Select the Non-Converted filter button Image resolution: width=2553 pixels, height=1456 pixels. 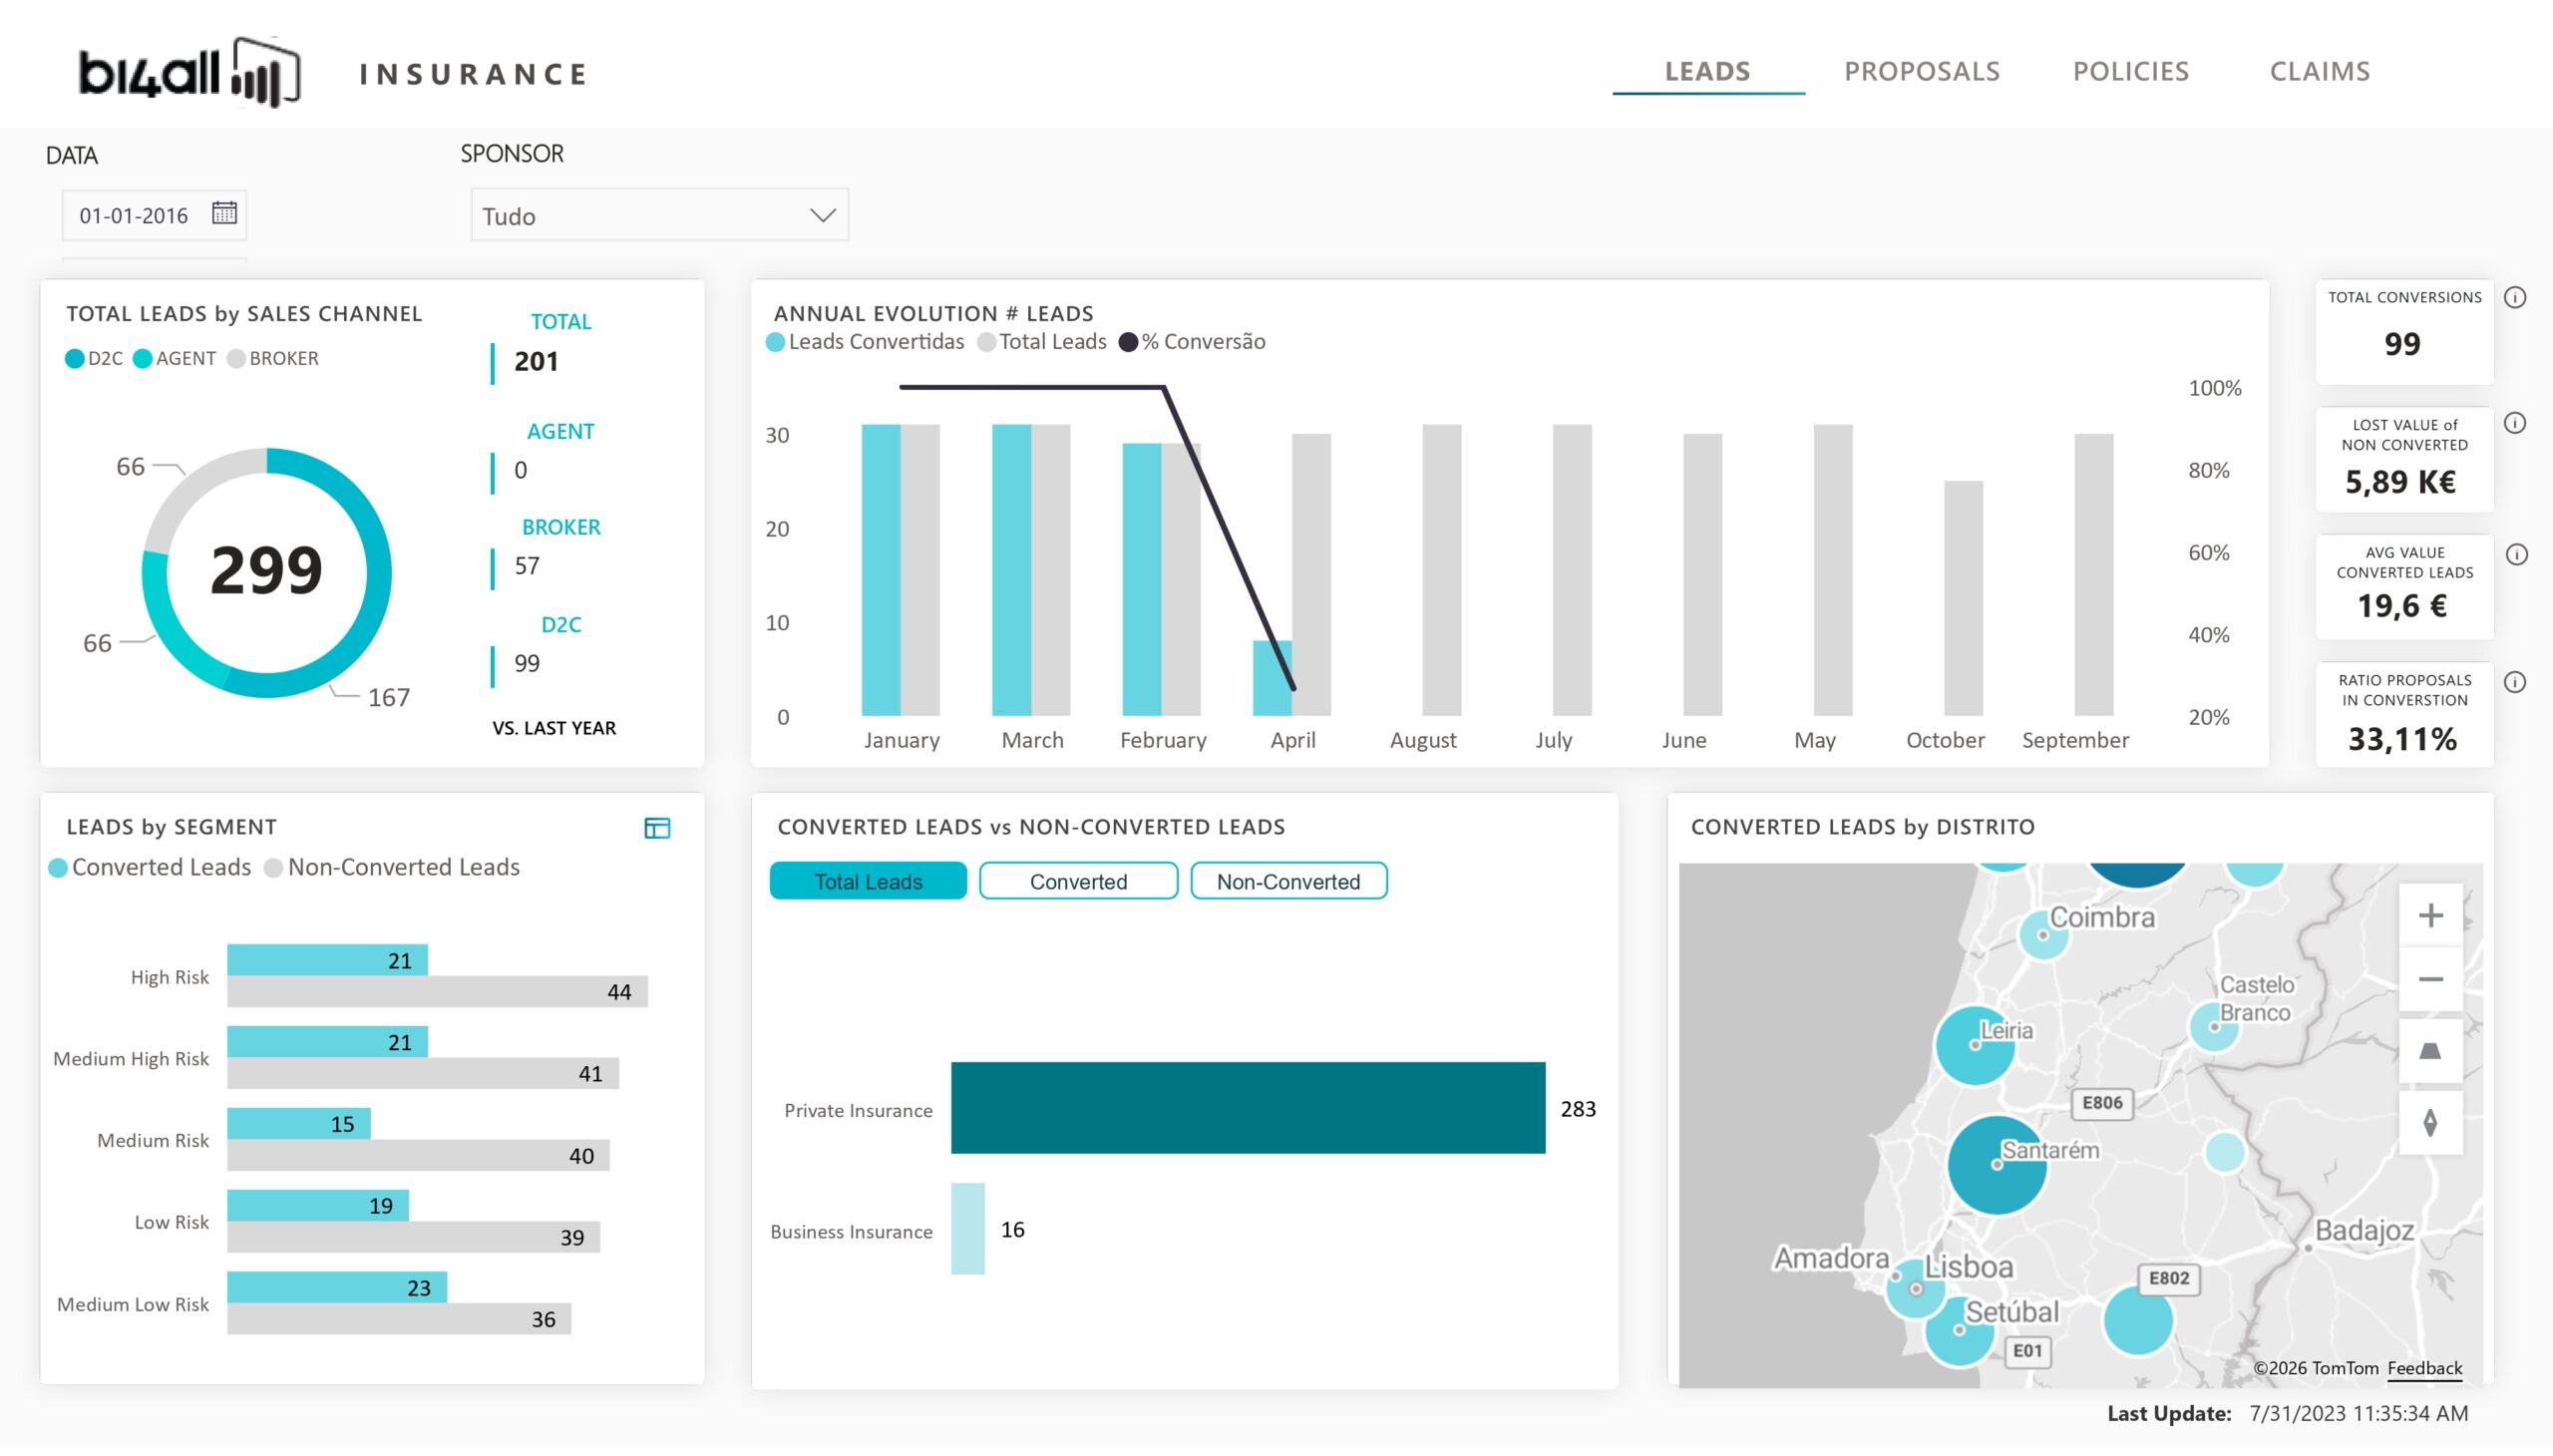(x=1289, y=881)
